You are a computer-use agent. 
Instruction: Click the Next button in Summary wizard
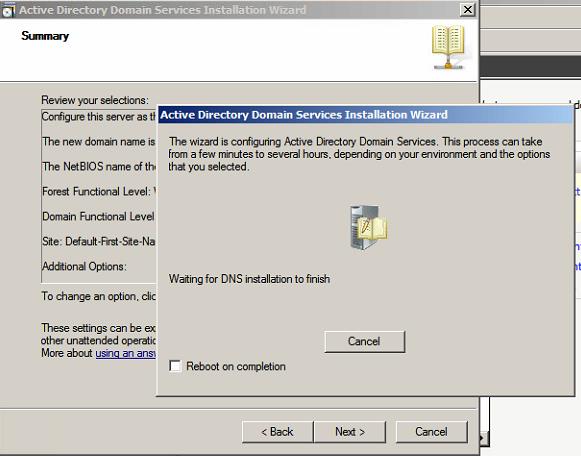[x=350, y=432]
